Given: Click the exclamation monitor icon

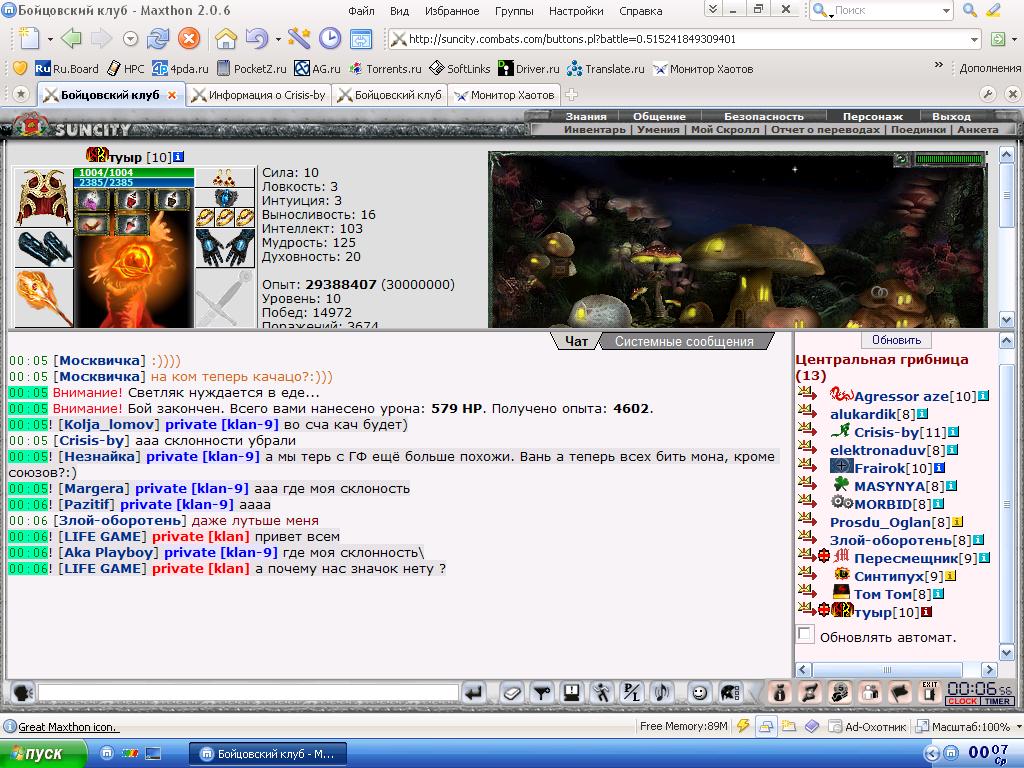Looking at the screenshot, I should [x=571, y=692].
